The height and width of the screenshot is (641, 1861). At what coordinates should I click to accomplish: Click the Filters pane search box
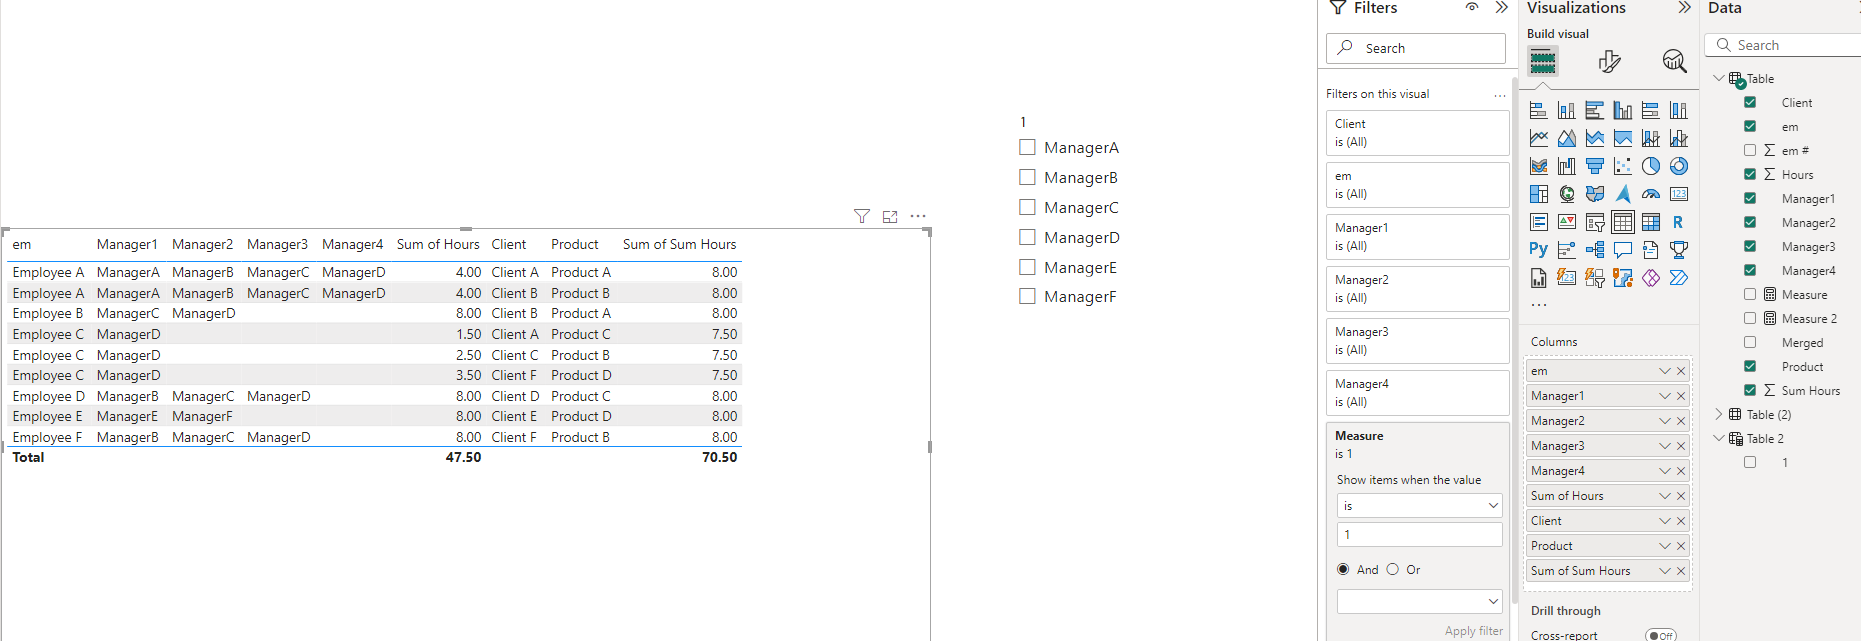pyautogui.click(x=1415, y=48)
